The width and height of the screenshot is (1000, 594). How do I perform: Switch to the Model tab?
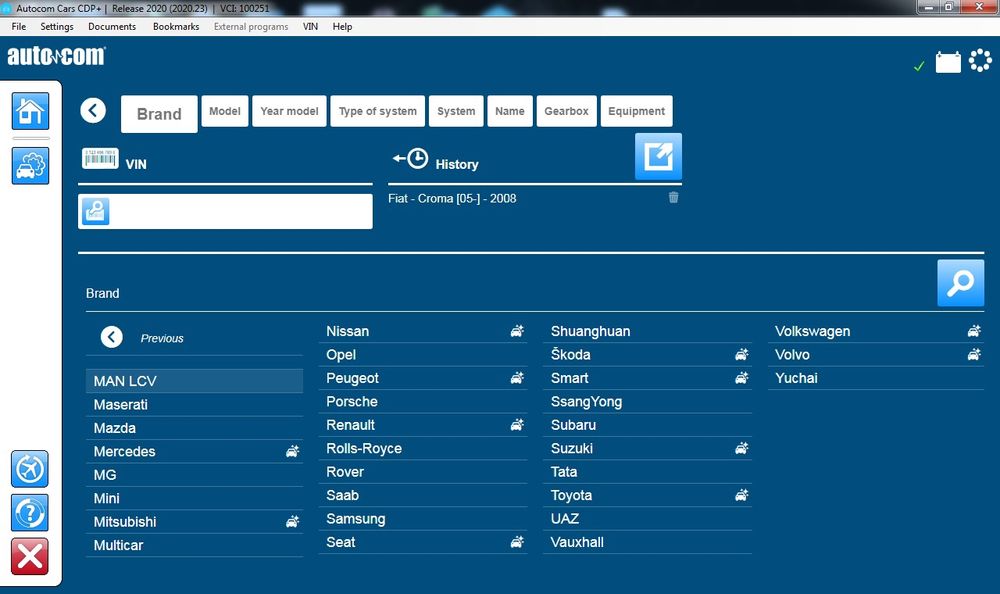tap(225, 111)
